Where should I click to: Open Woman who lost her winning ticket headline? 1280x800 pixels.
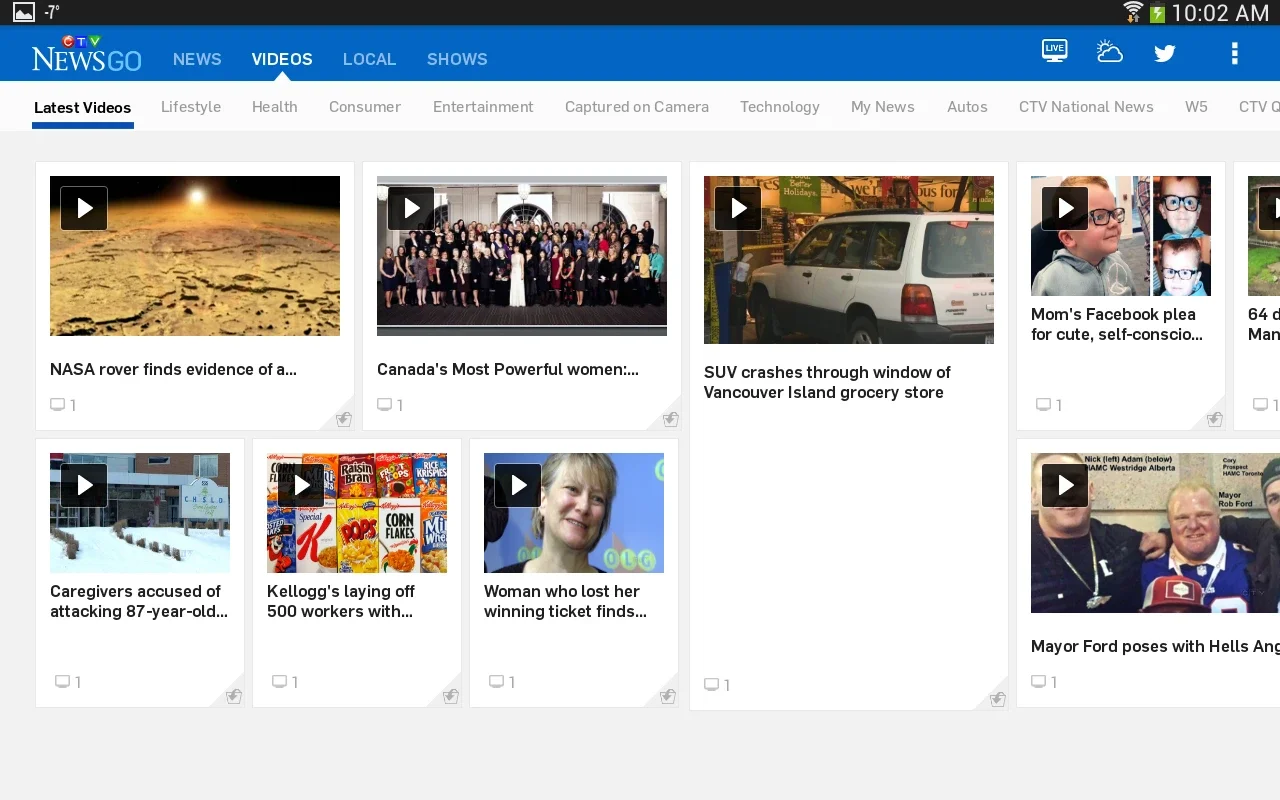pos(565,601)
